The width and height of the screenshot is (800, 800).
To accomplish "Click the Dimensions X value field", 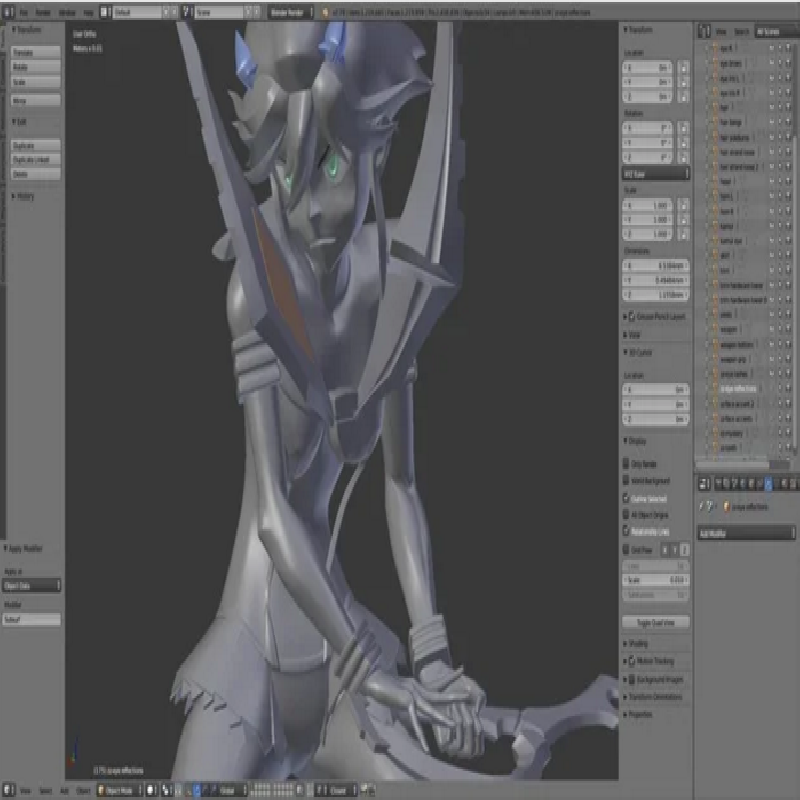I will coord(656,266).
